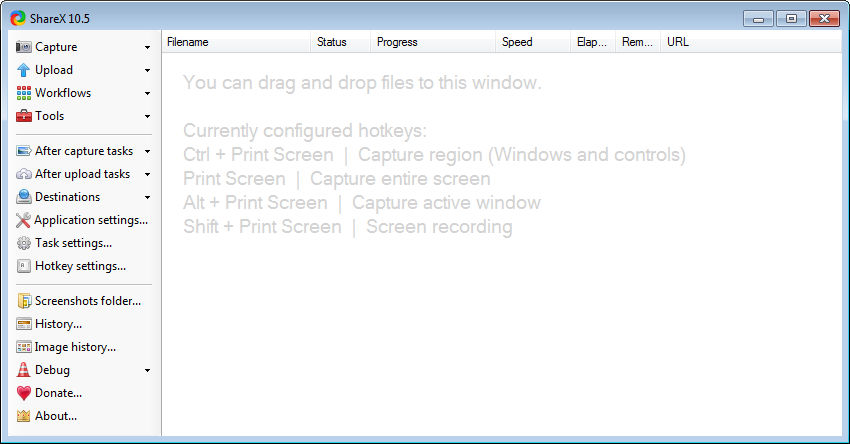Screen dimensions: 850x444
Task: Open Task settings... text
Action: point(73,243)
